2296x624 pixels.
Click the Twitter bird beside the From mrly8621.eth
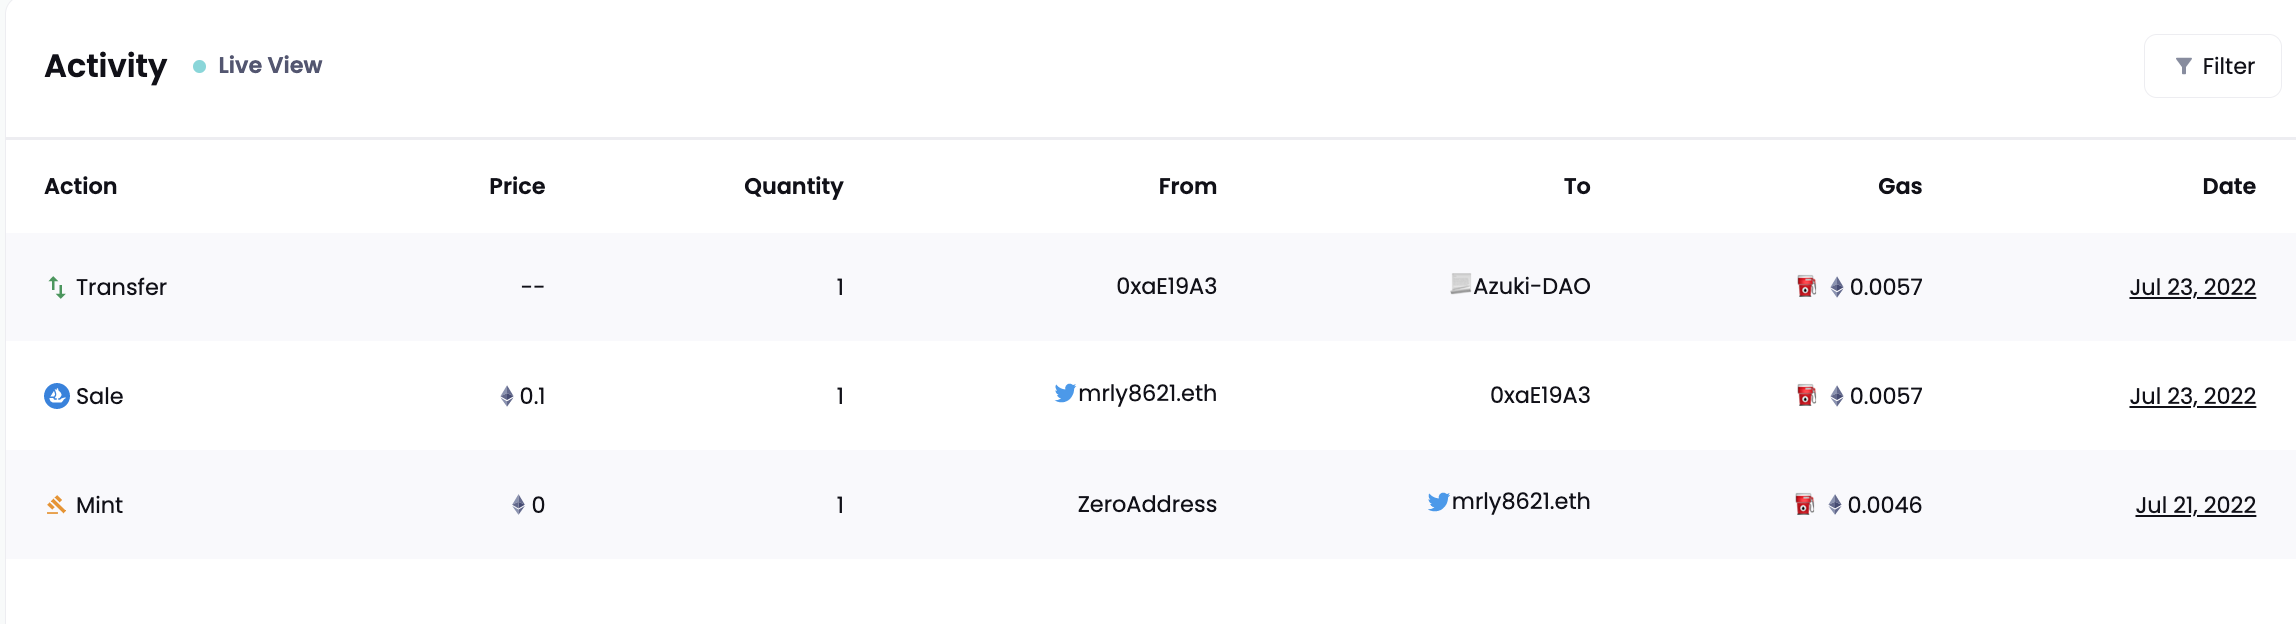tap(1065, 393)
